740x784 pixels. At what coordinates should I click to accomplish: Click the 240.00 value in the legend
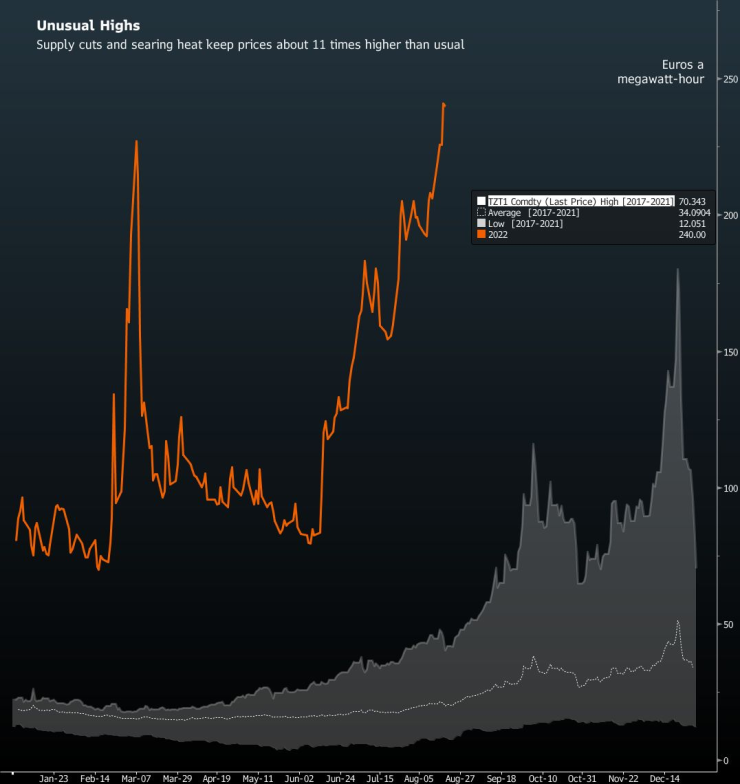click(x=692, y=235)
